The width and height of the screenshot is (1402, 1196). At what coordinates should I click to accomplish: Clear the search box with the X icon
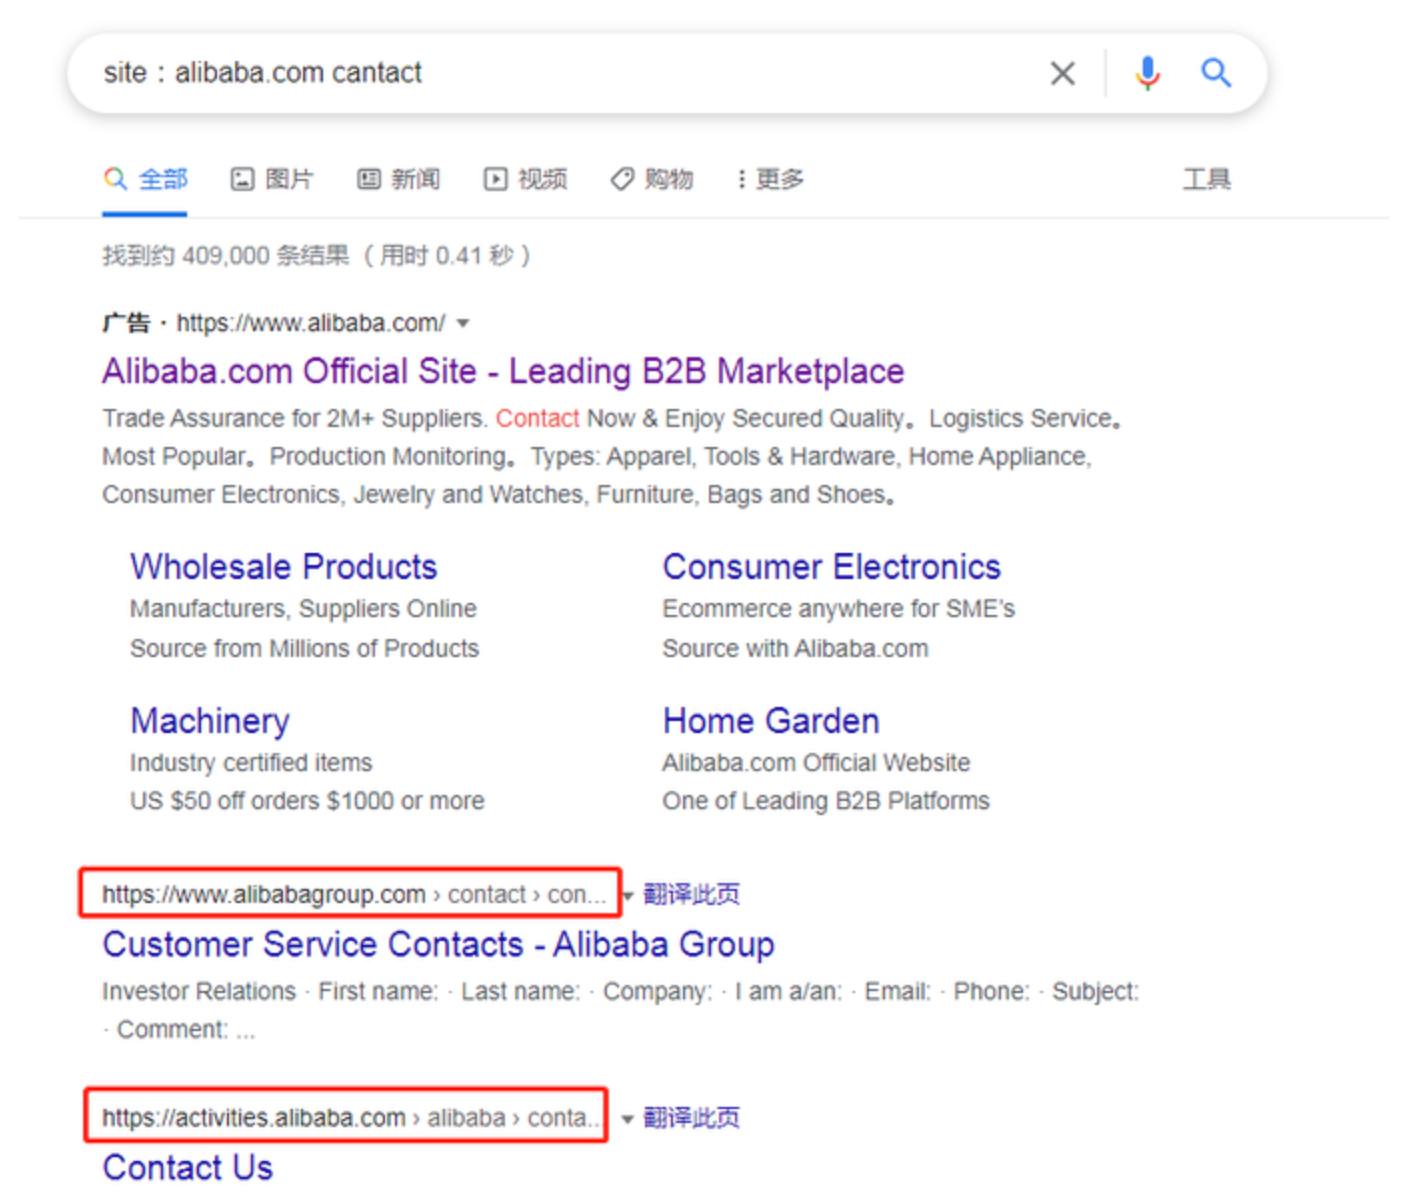point(1062,73)
